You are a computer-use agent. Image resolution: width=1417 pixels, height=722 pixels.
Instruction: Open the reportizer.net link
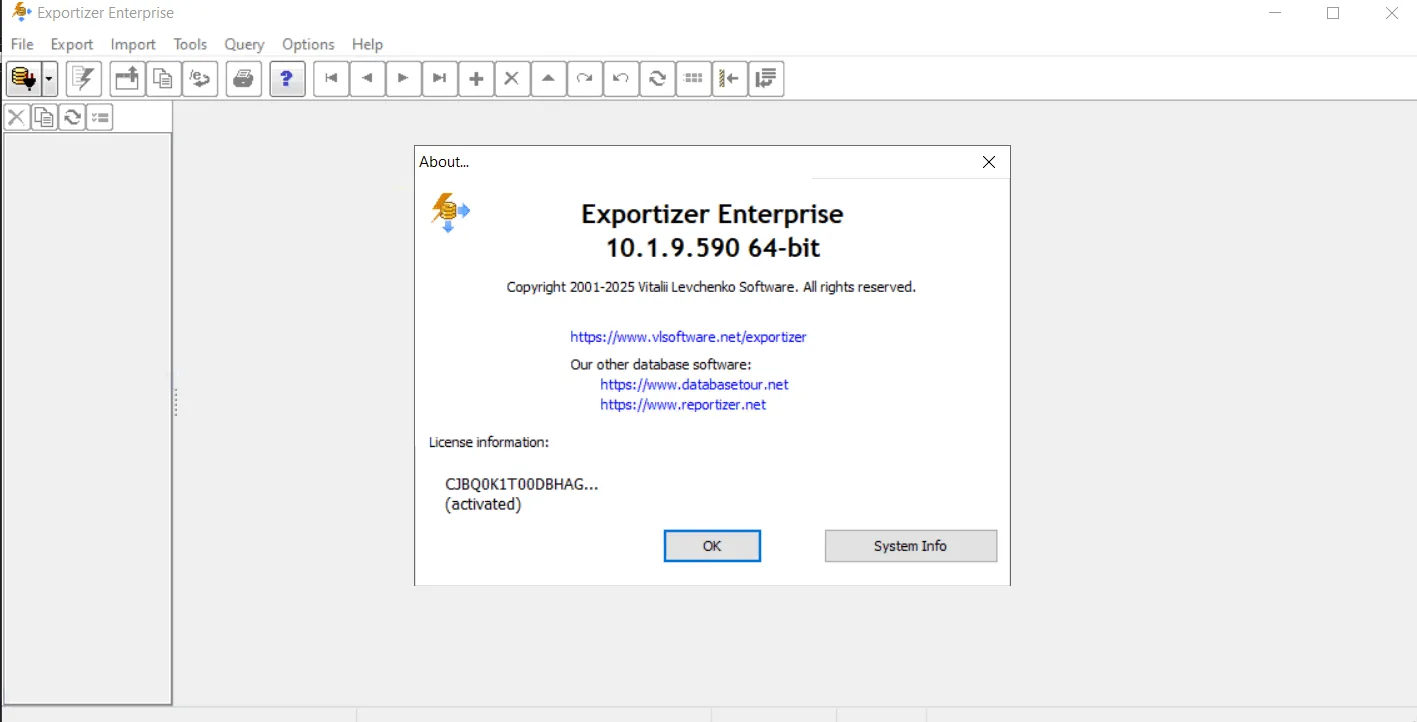click(683, 405)
